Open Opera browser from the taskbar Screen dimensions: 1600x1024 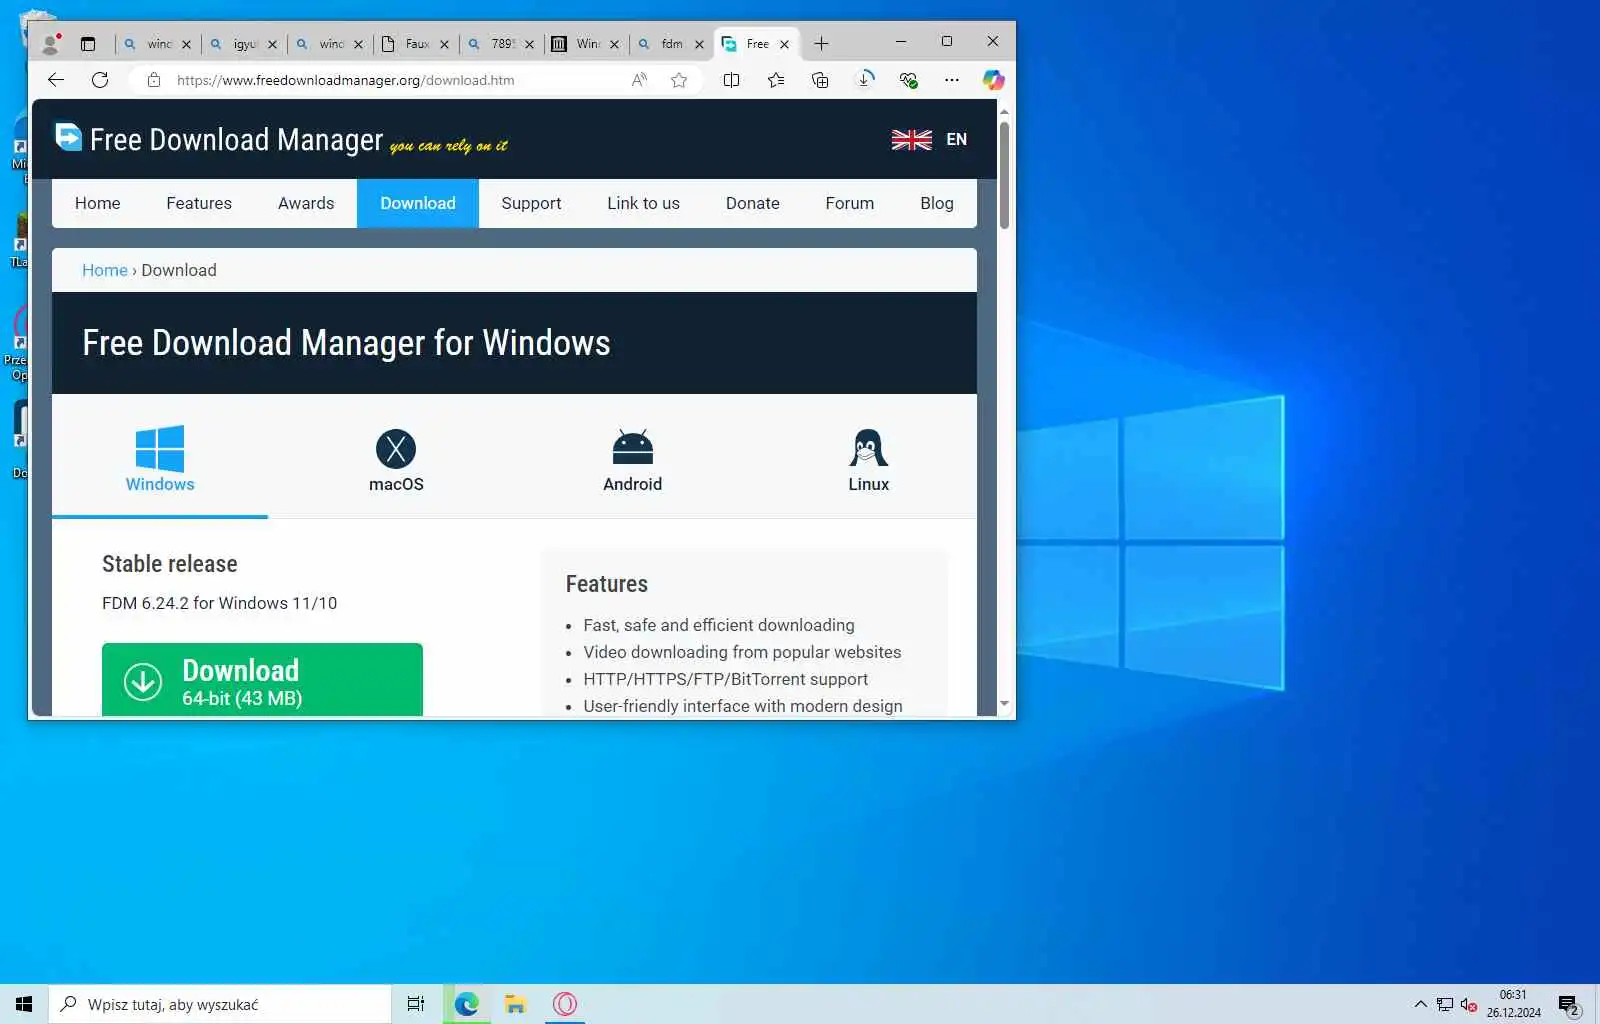[x=565, y=1004]
